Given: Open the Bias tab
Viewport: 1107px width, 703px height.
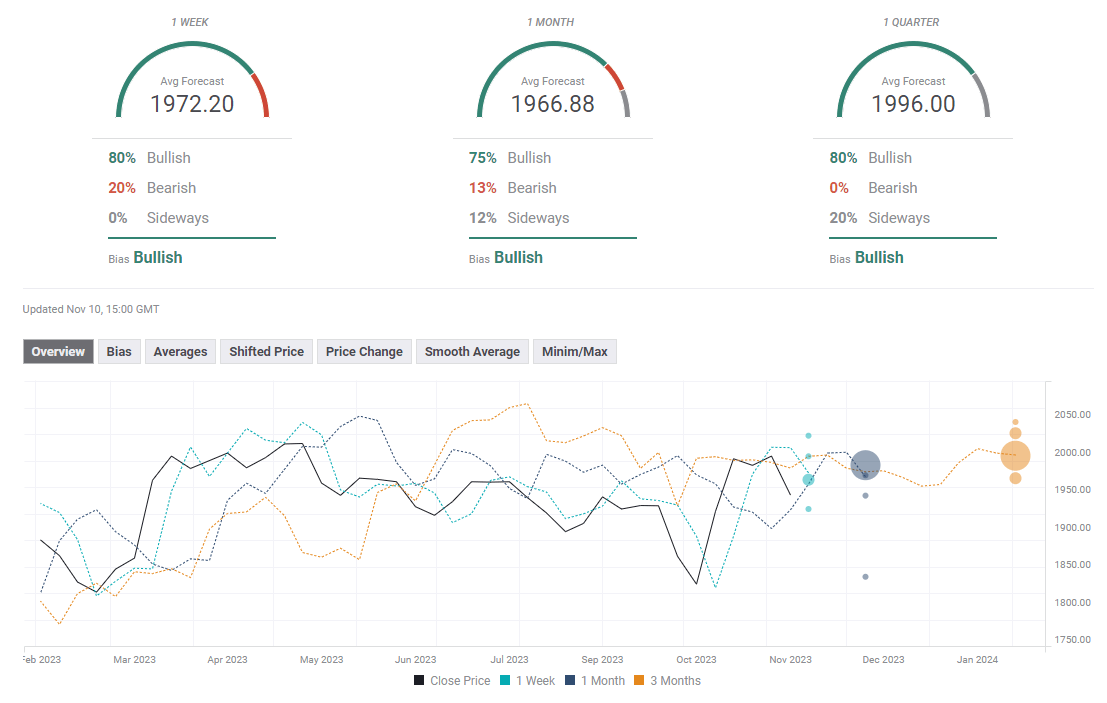Looking at the screenshot, I should coord(119,351).
